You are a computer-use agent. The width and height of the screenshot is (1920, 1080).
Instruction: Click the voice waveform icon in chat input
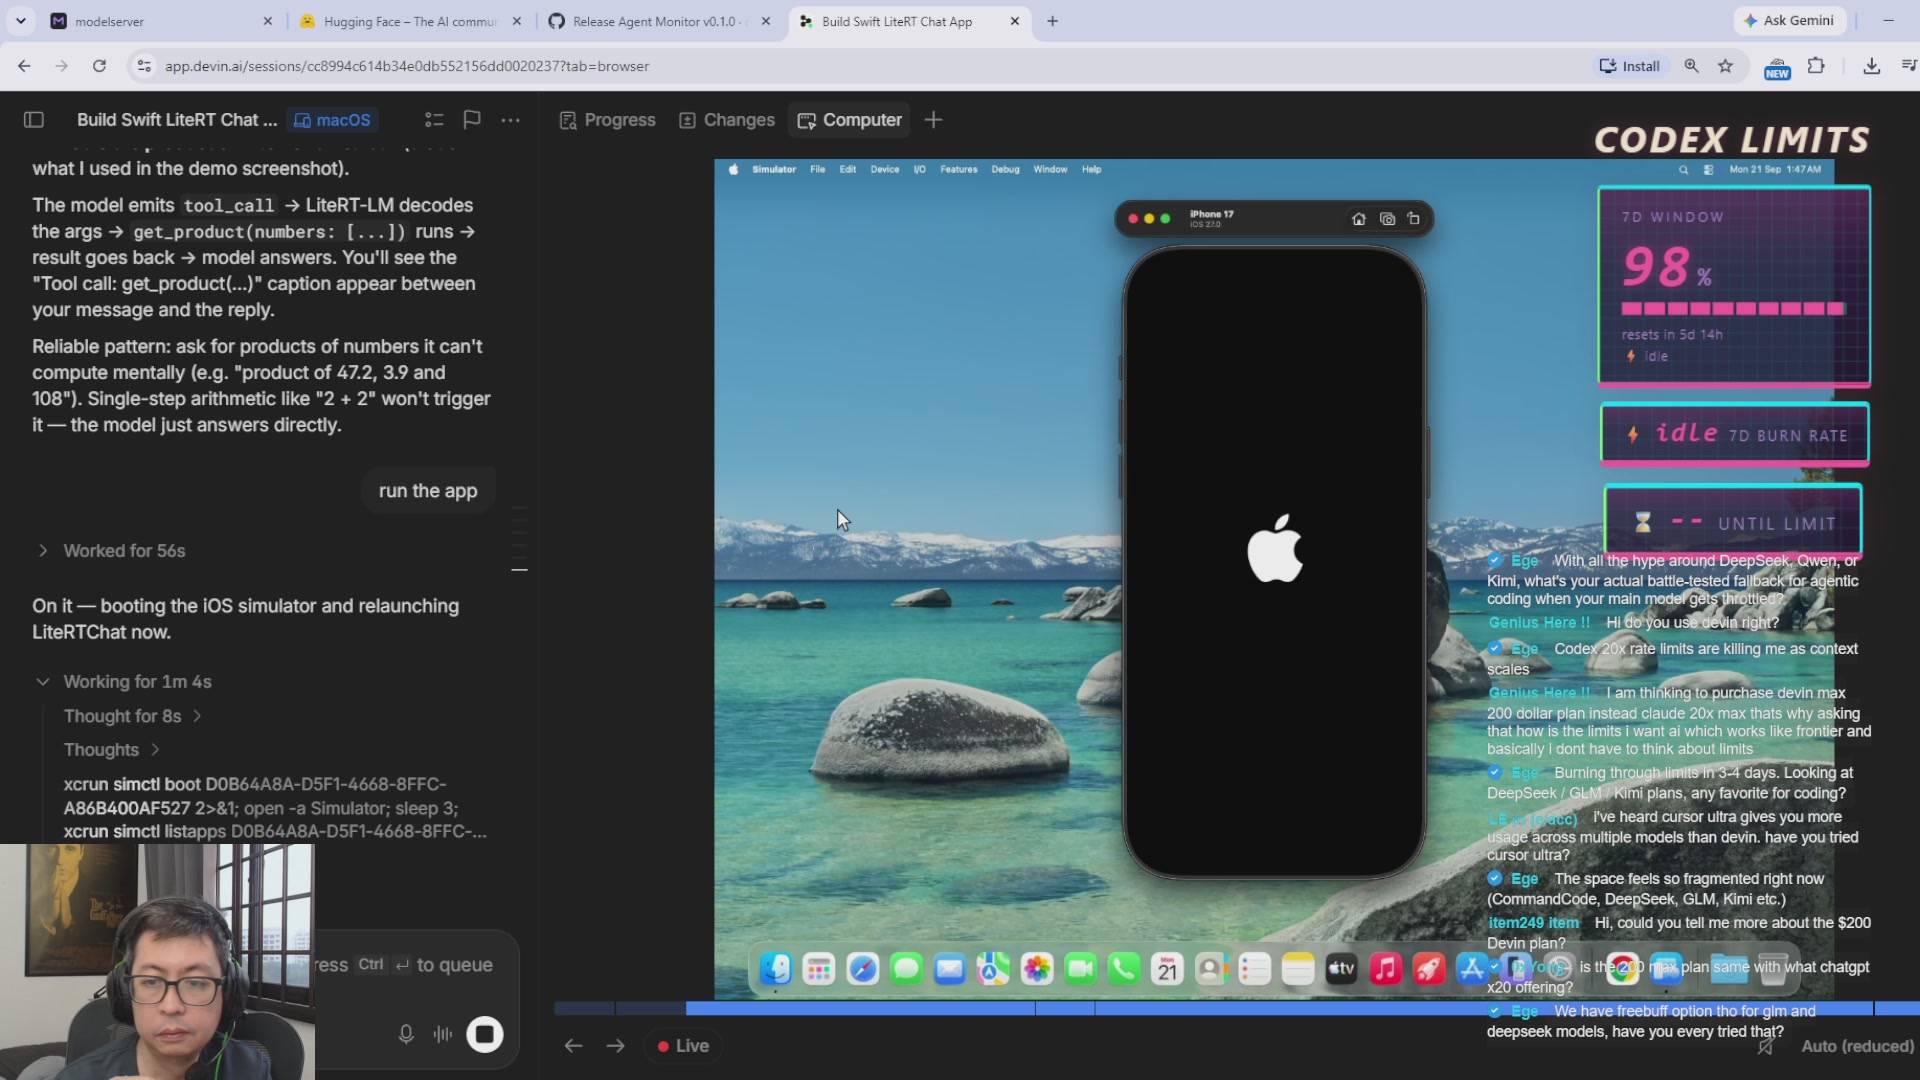pos(443,1034)
